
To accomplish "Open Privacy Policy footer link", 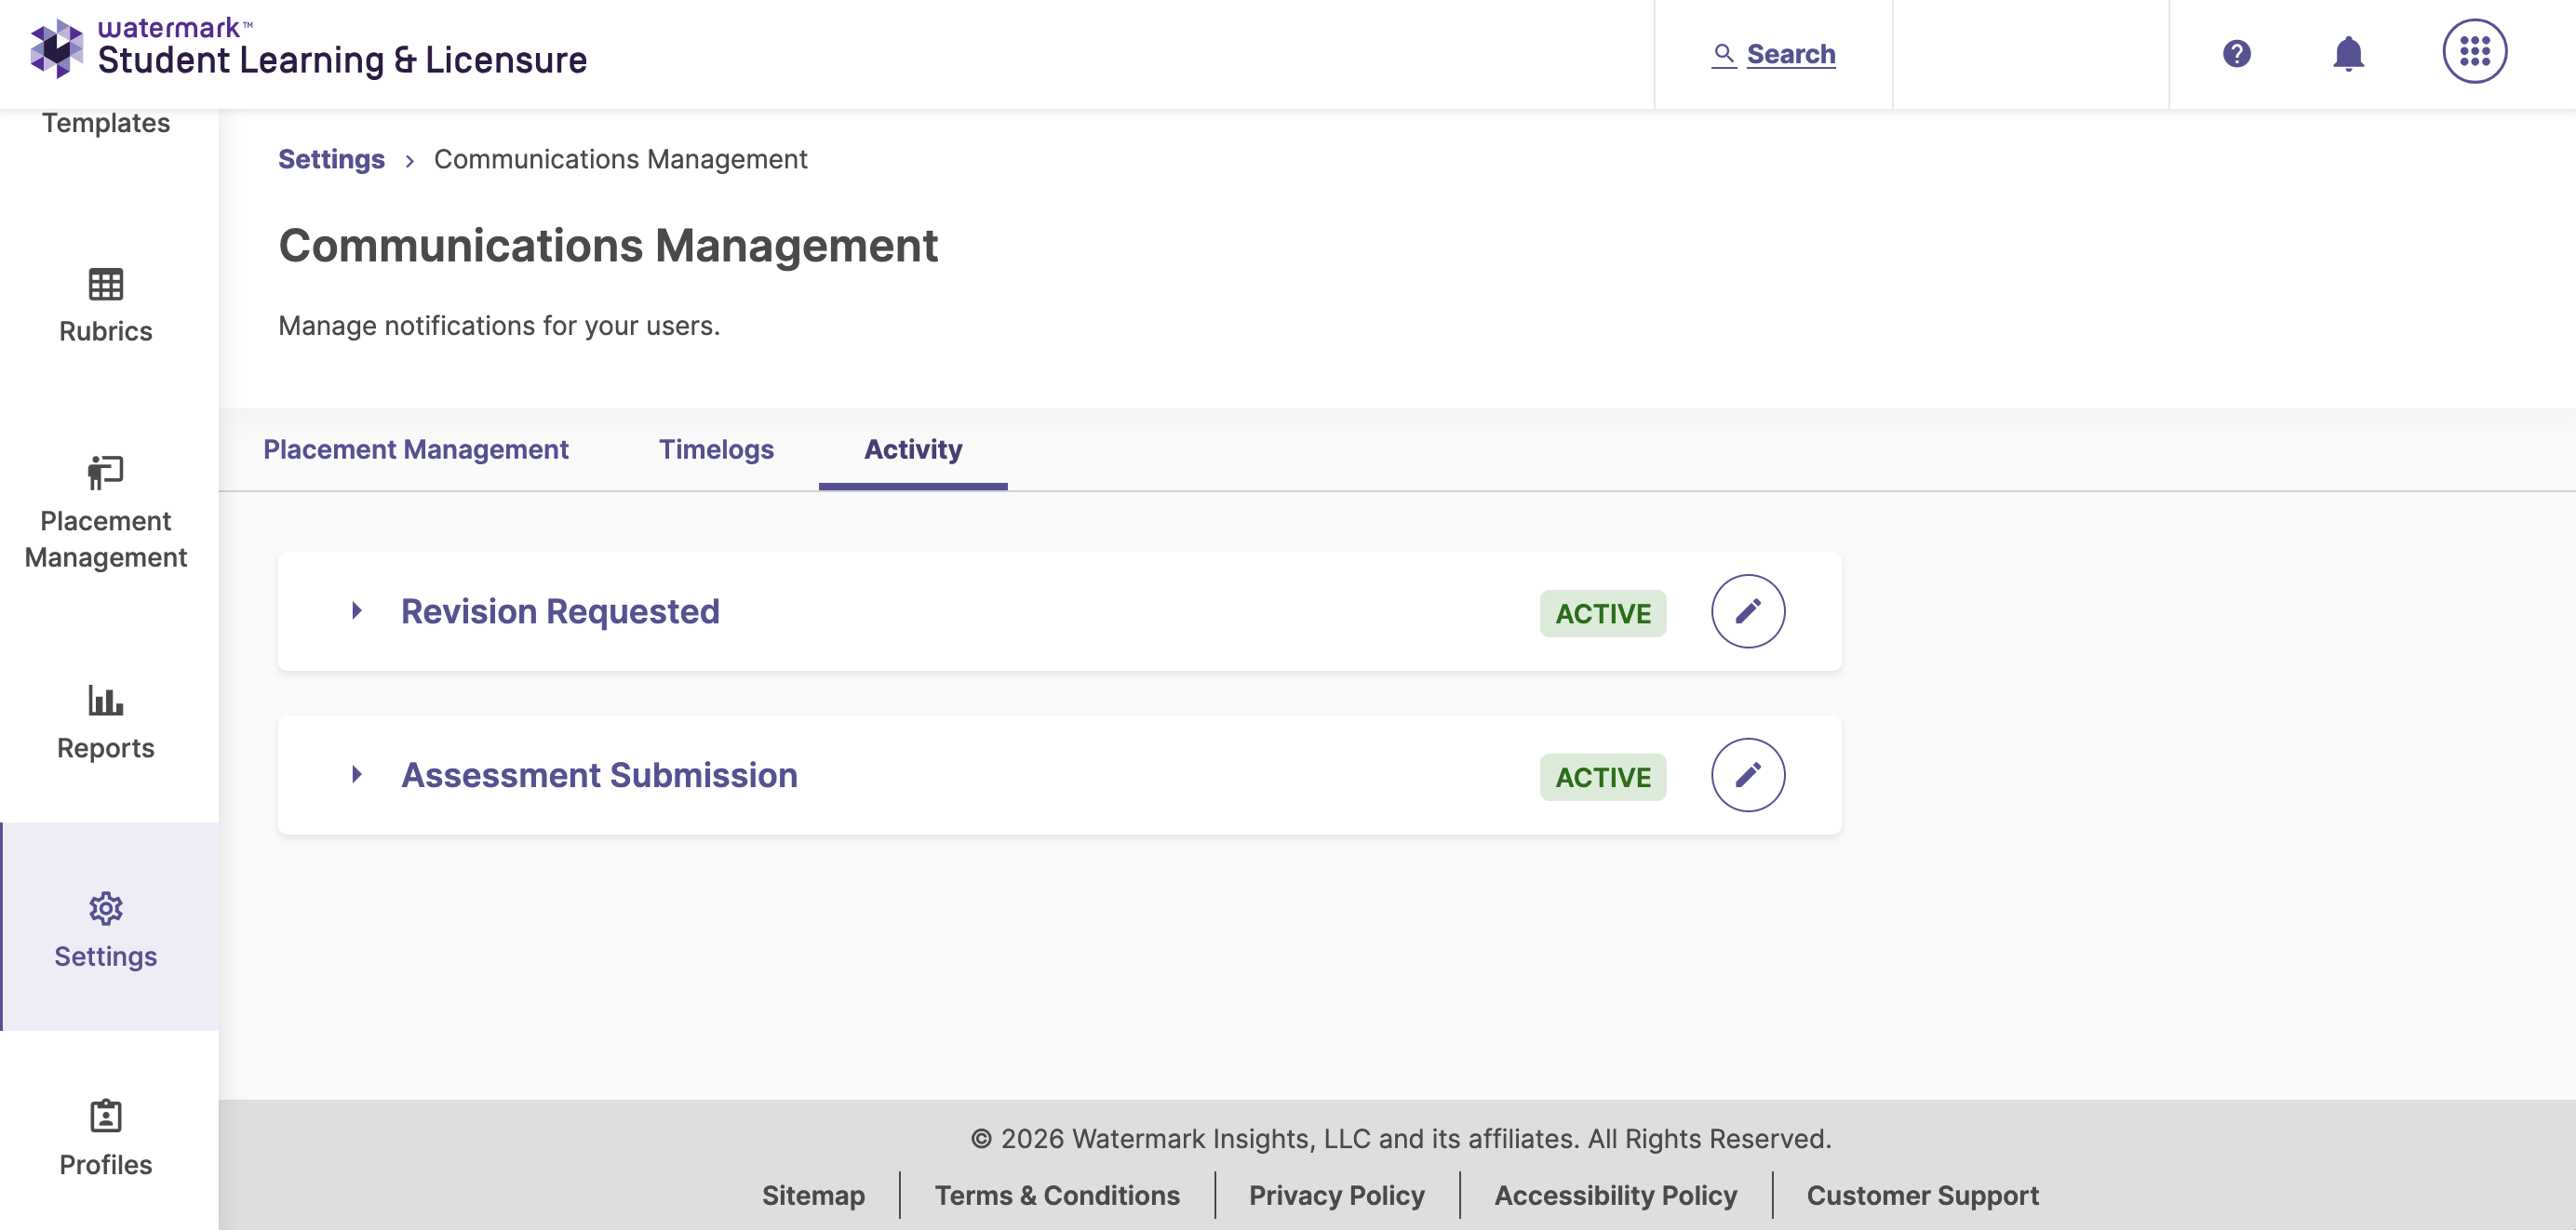I will (x=1336, y=1195).
